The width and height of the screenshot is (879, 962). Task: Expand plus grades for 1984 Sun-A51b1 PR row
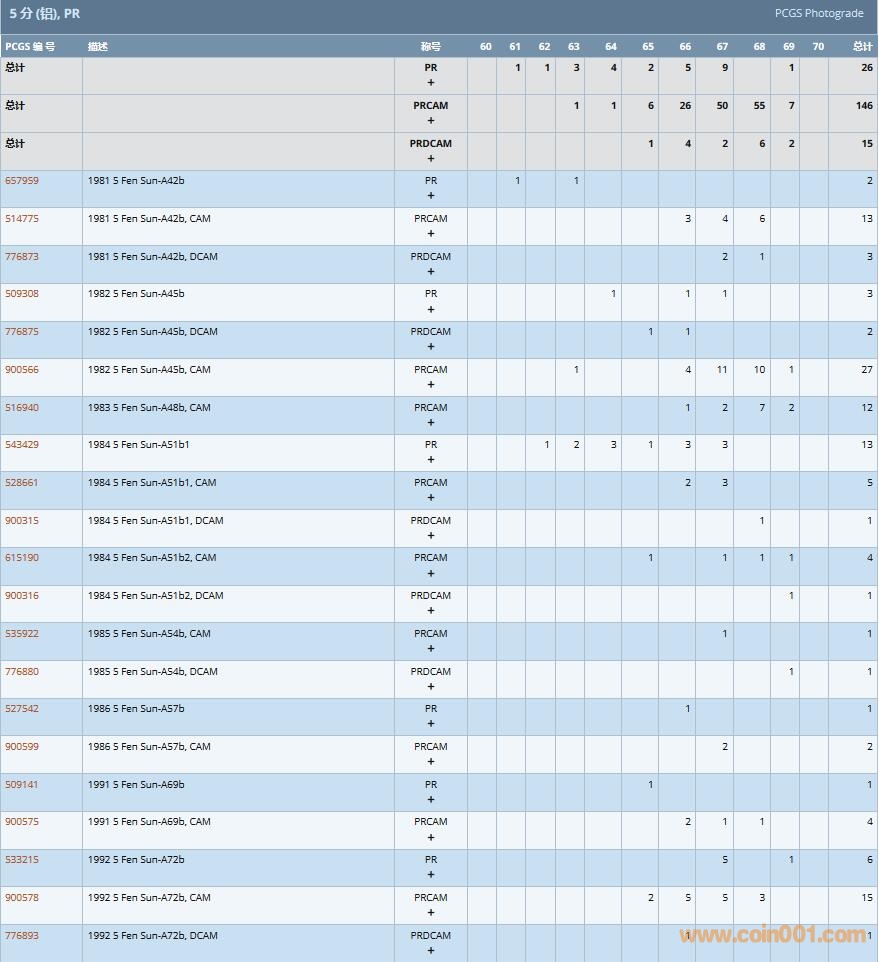click(431, 460)
